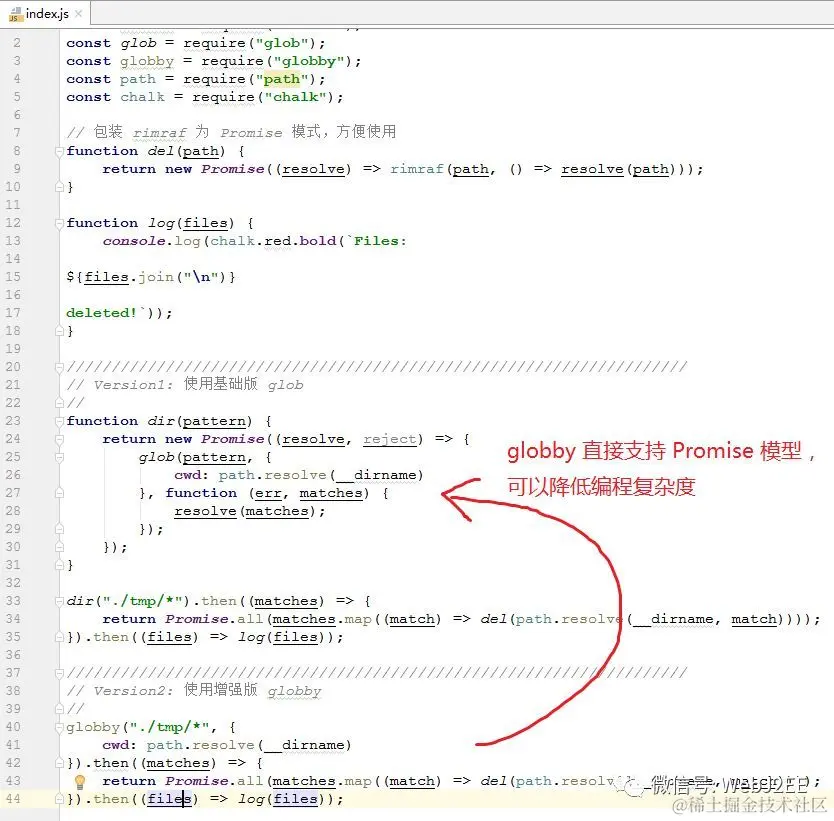
Task: Click console on line 13
Action: point(134,241)
